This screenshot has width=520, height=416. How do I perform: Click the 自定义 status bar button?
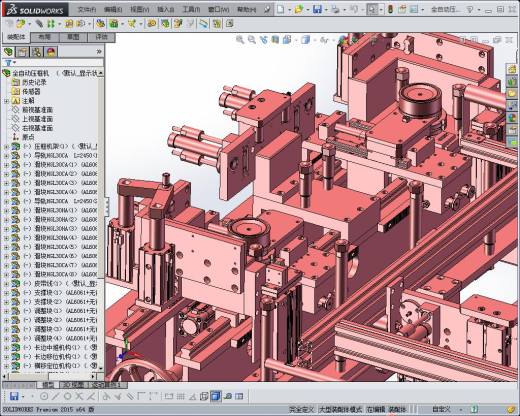click(441, 409)
